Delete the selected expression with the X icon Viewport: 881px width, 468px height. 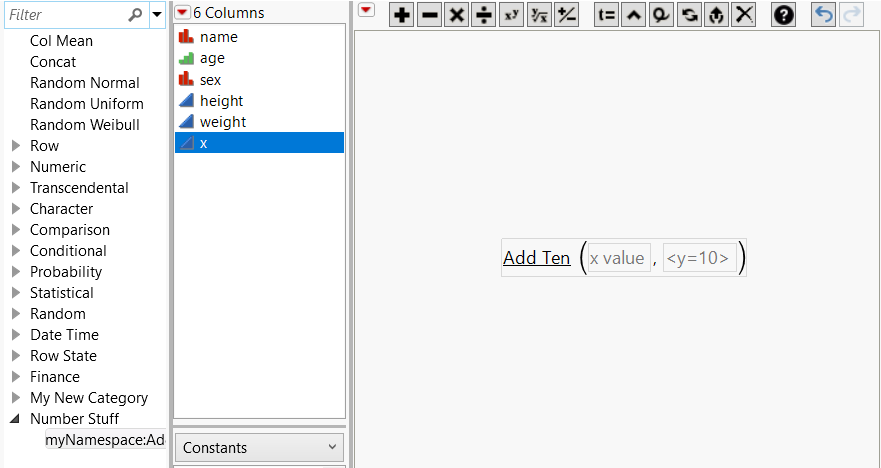pos(743,15)
